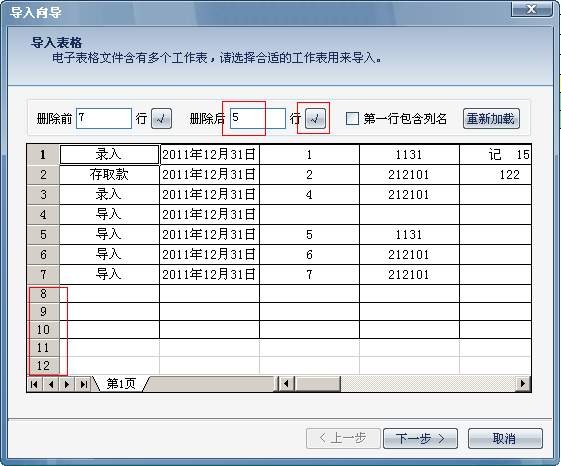The width and height of the screenshot is (561, 466).
Task: Select row header 8
Action: pyautogui.click(x=43, y=294)
